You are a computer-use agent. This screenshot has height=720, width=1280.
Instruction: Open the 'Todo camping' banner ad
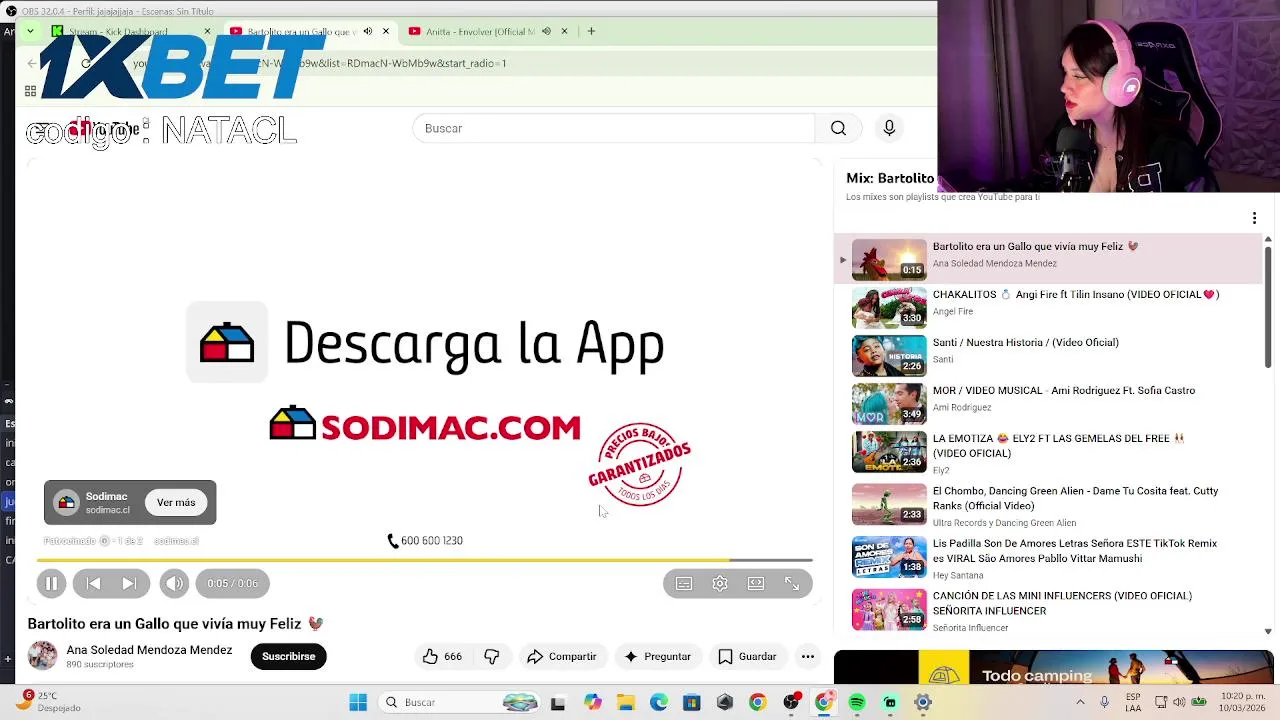(x=1054, y=667)
